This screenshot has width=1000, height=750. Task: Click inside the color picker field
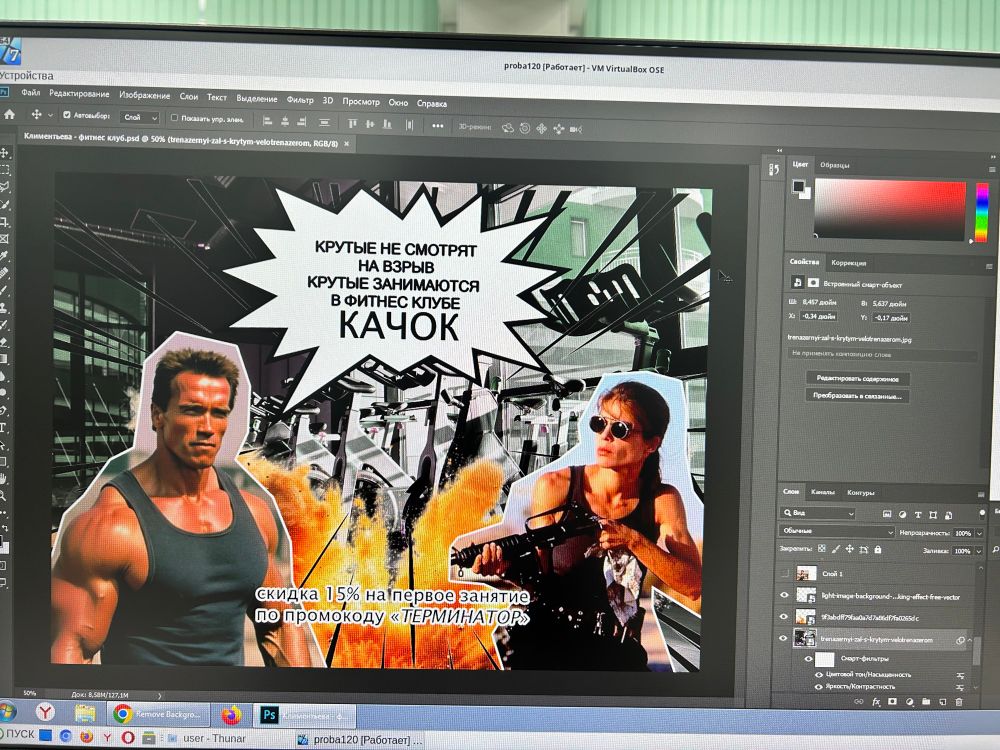coord(890,210)
